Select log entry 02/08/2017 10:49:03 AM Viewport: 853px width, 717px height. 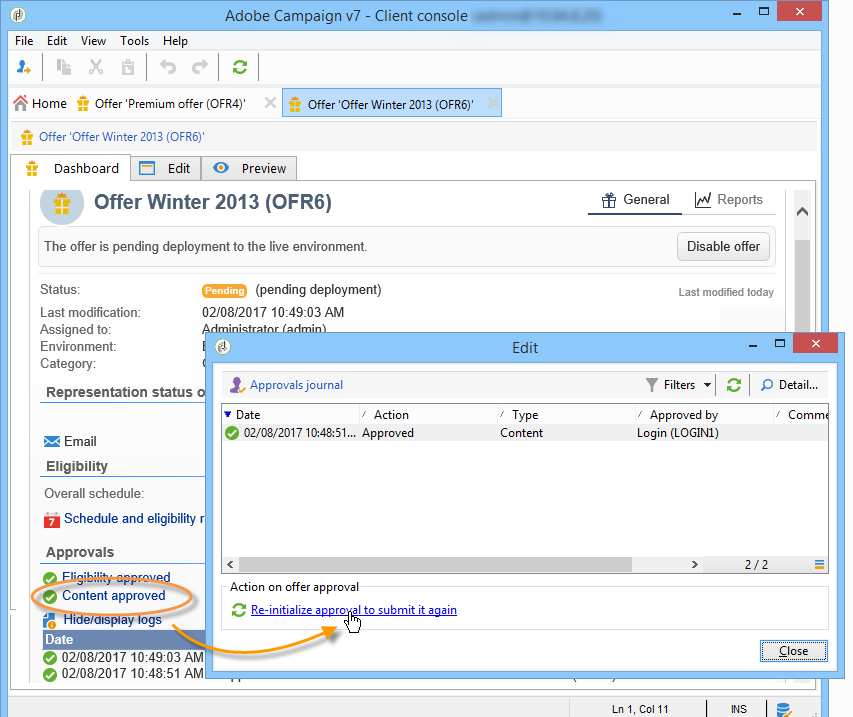pos(125,657)
